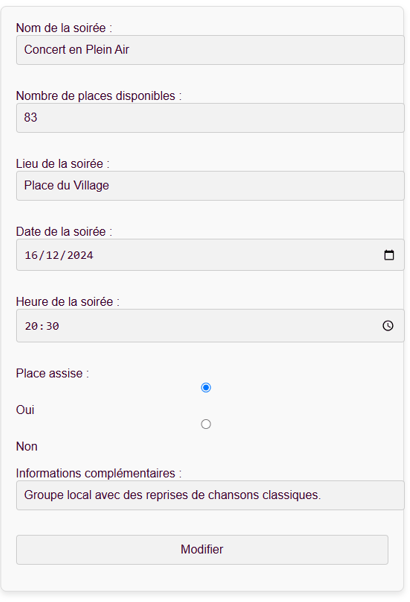410x602 pixels.
Task: Select the day segment 16 in the date
Action: [31, 255]
